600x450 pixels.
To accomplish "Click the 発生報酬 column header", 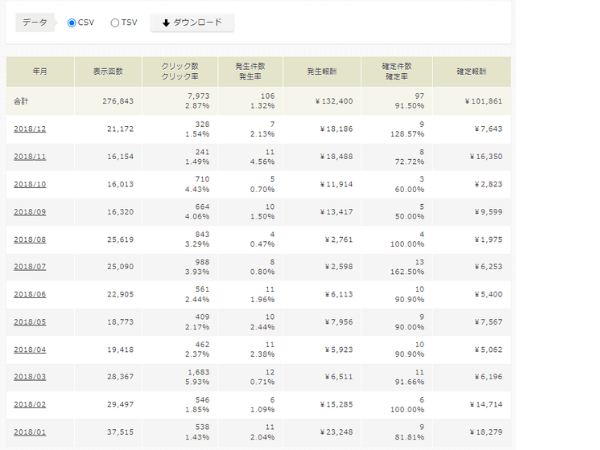I will tap(318, 72).
